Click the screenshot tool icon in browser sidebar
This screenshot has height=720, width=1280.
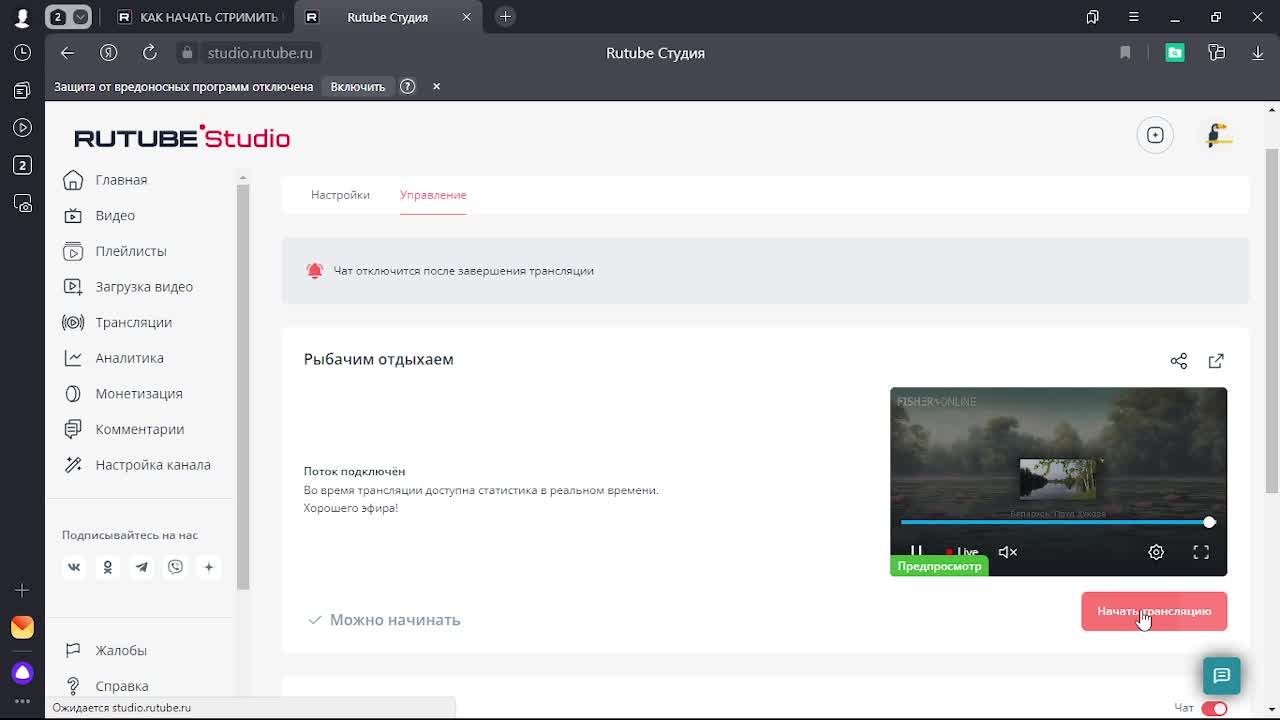[x=22, y=203]
